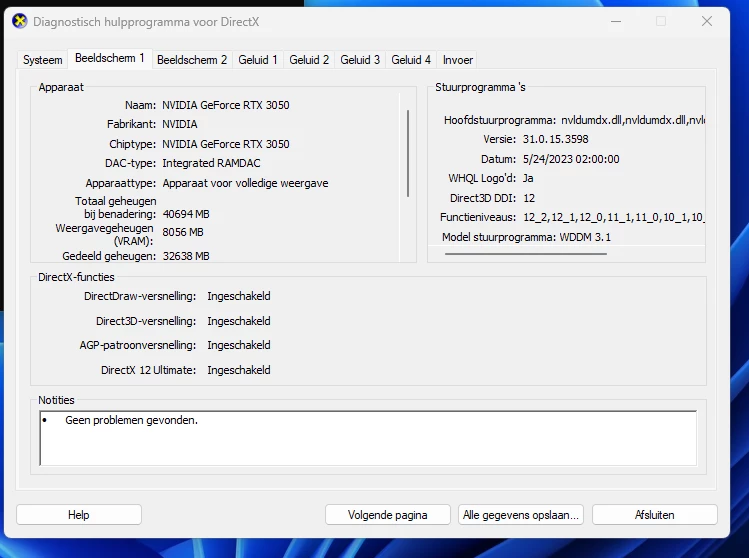
Task: Click the Volgende pagina button
Action: click(x=387, y=515)
